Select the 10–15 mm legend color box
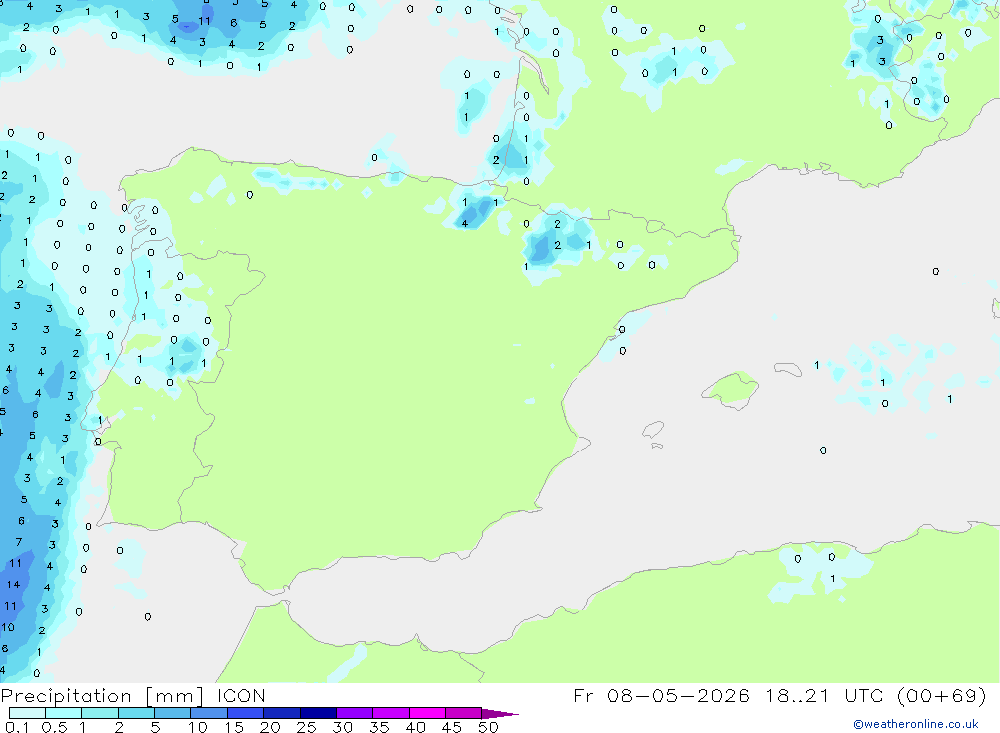This screenshot has width=1000, height=733. click(209, 713)
